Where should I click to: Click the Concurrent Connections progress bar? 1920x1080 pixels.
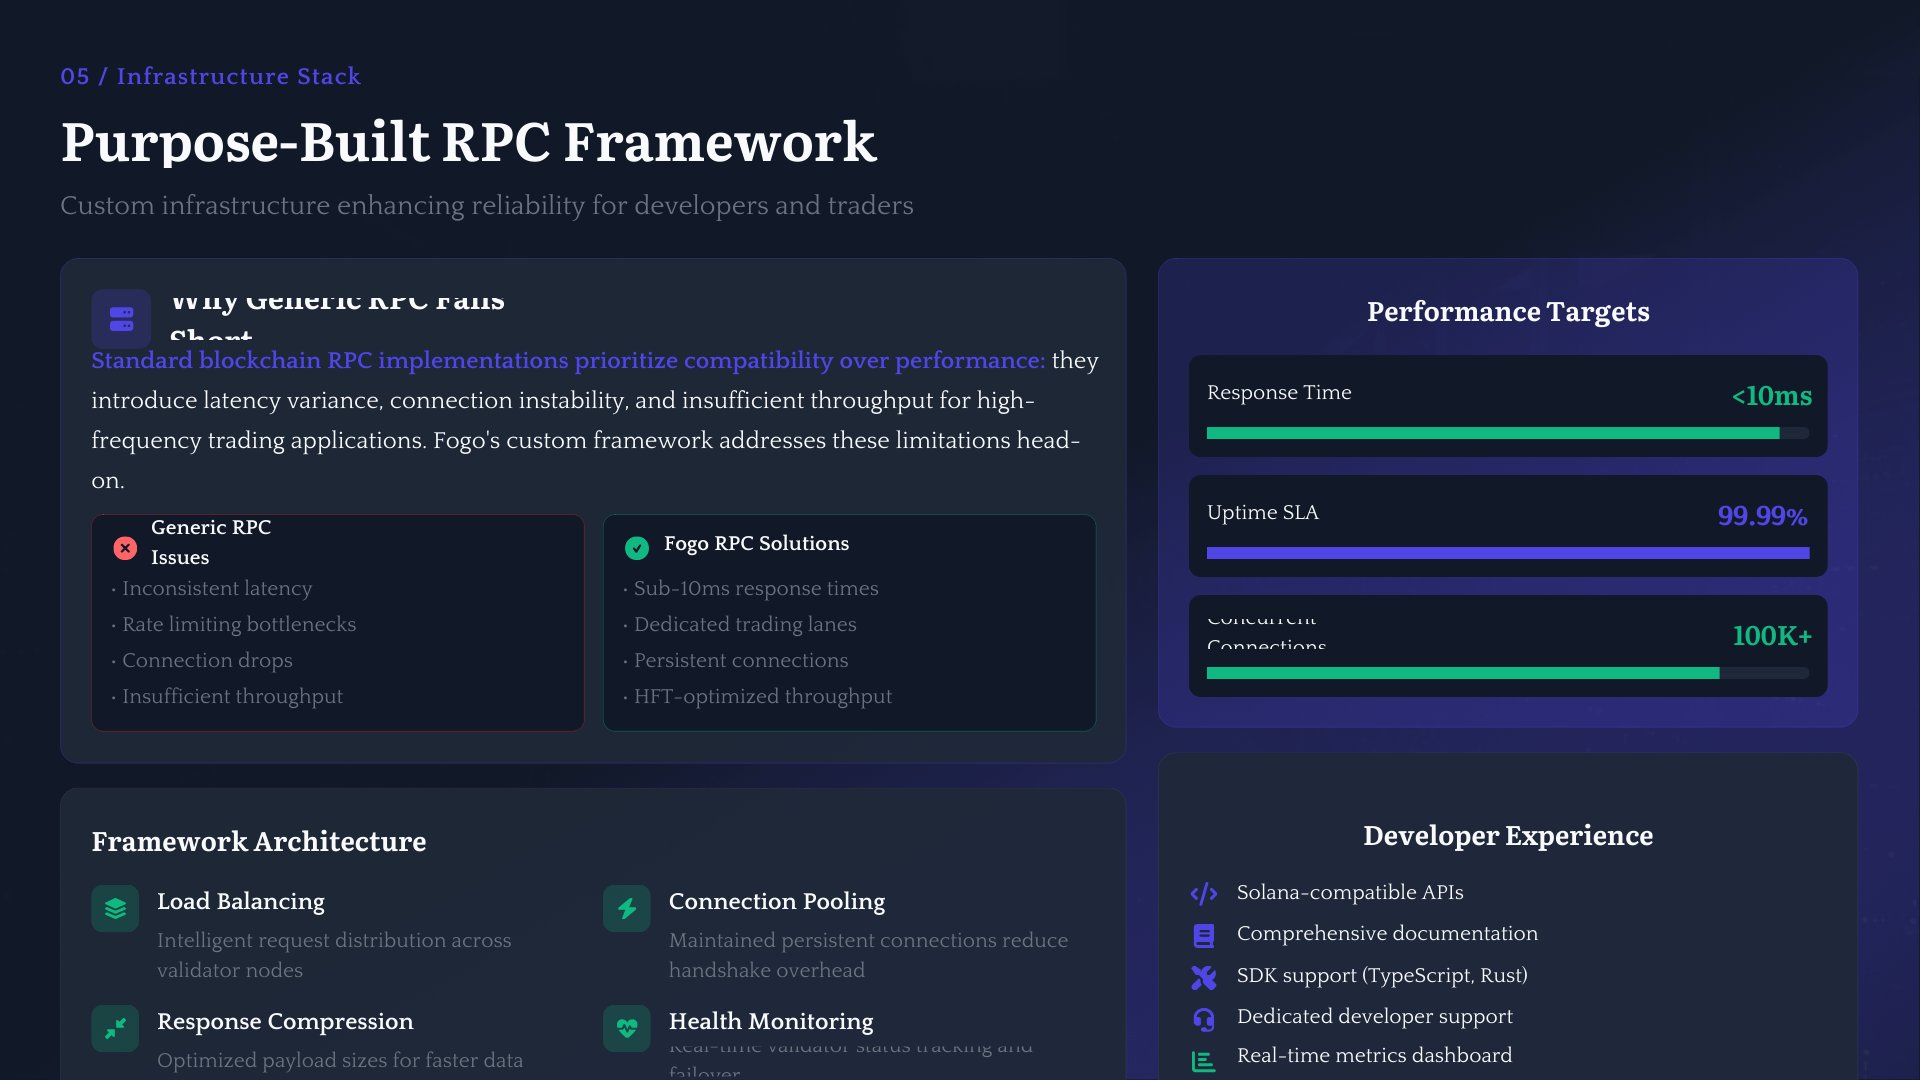coord(1462,673)
